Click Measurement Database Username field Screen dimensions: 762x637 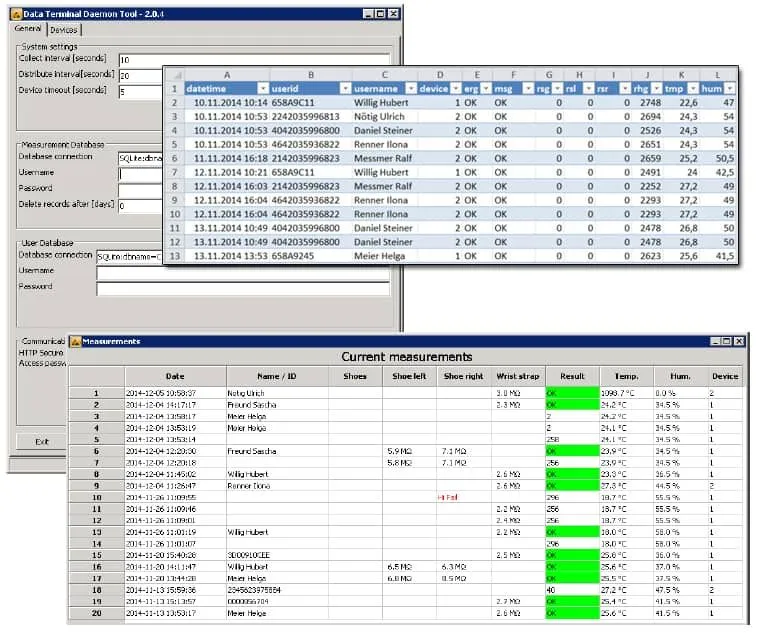click(140, 174)
